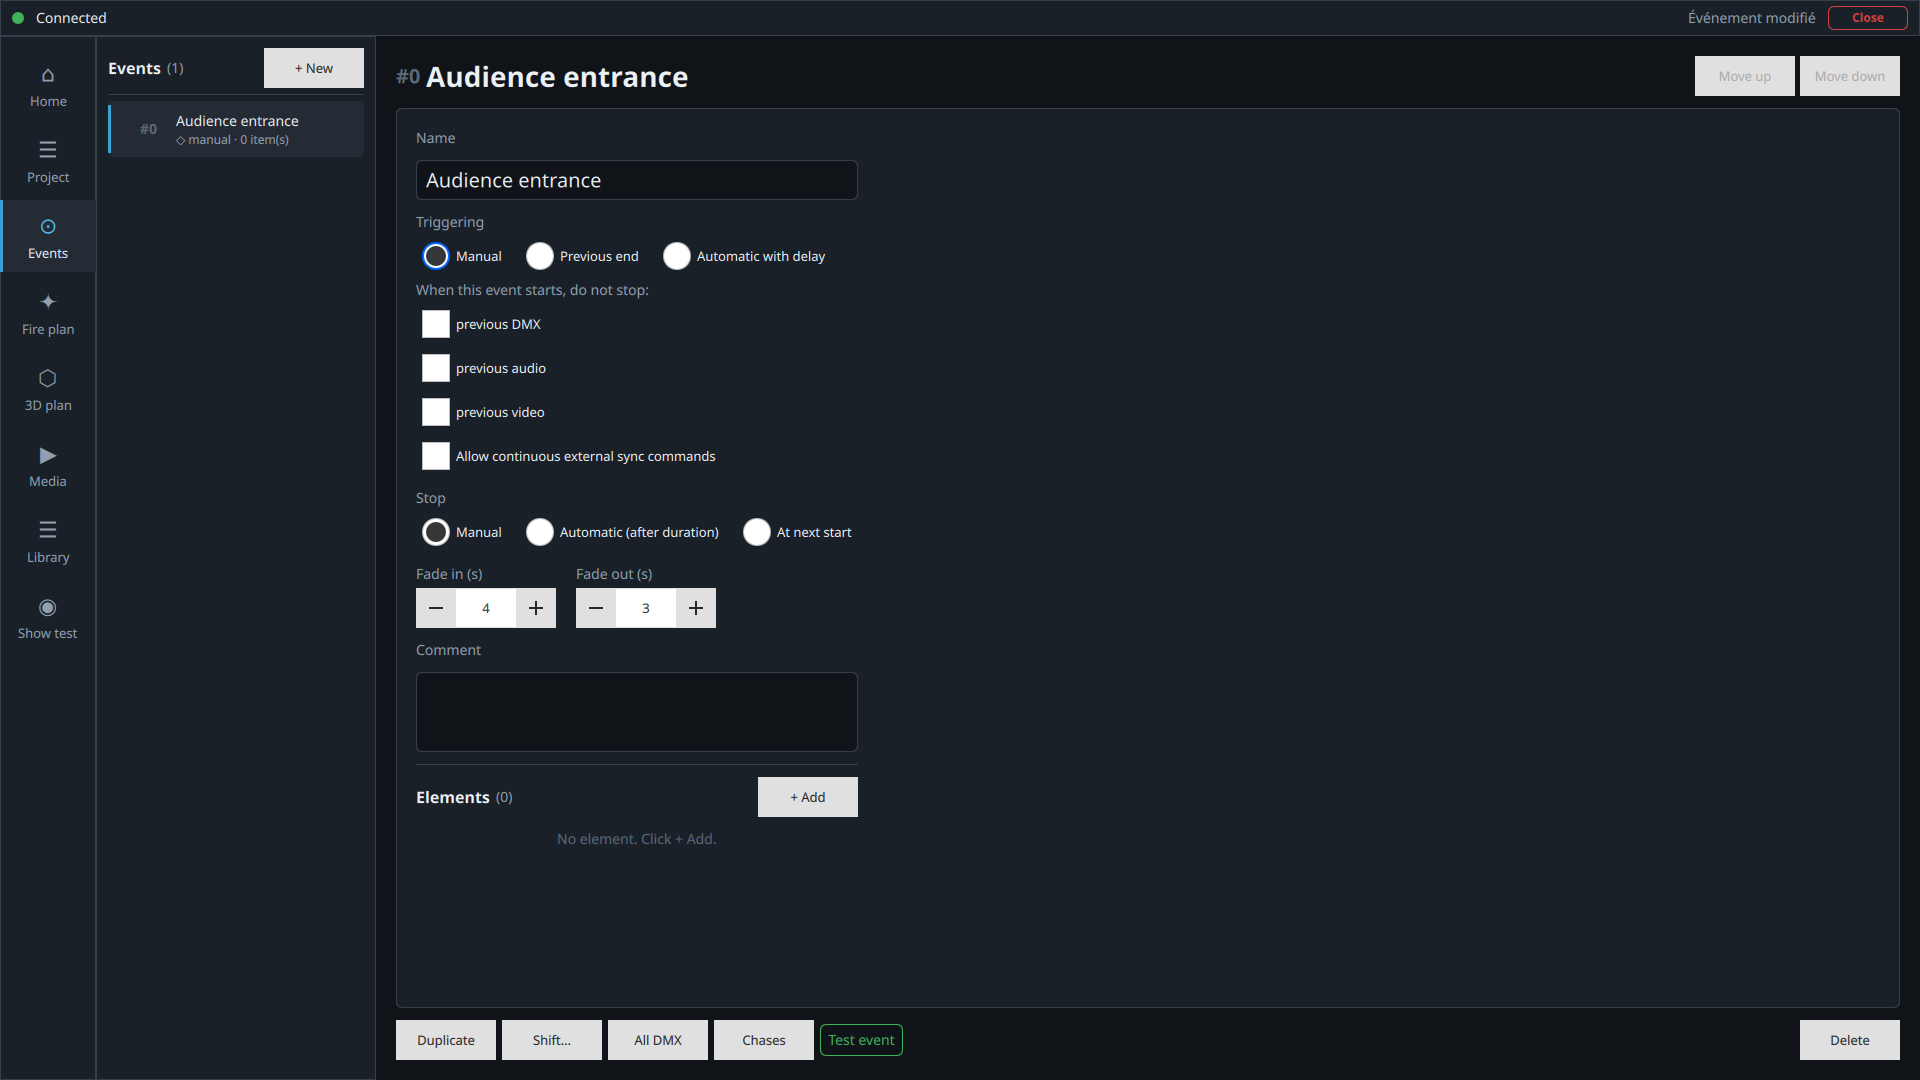Click the Move up button
The width and height of the screenshot is (1920, 1080).
tap(1745, 76)
